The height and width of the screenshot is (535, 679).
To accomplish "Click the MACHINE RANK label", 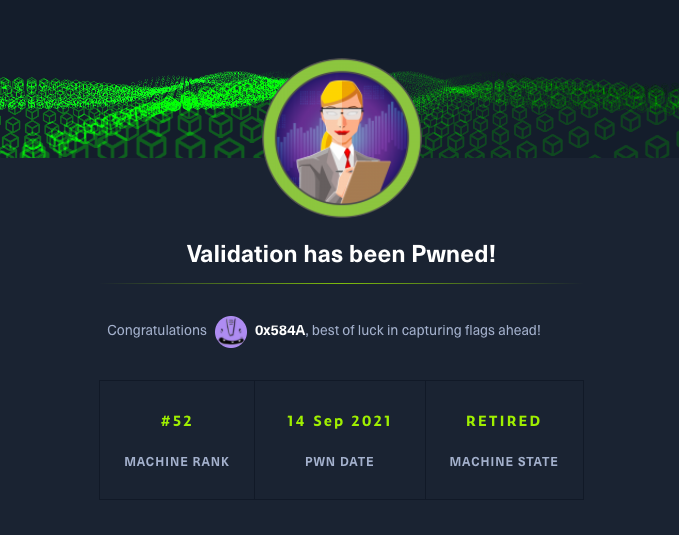I will [x=177, y=462].
